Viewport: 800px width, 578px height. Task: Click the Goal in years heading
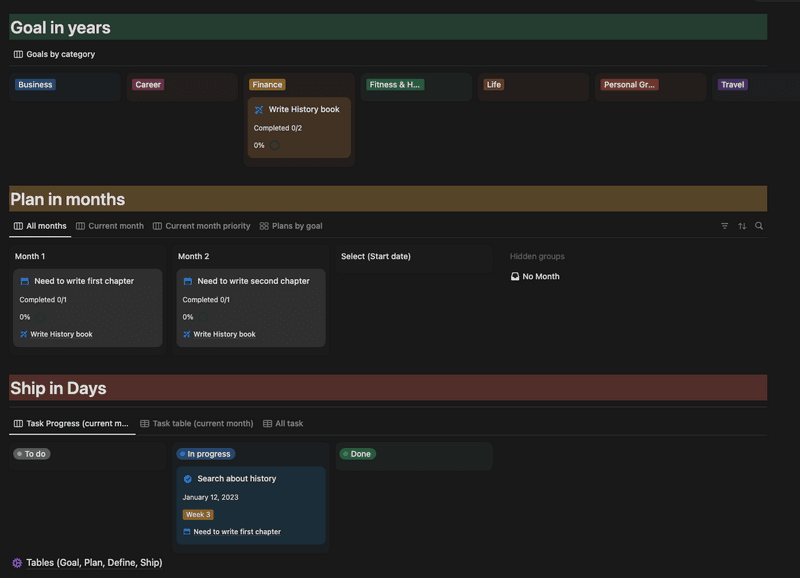[60, 28]
